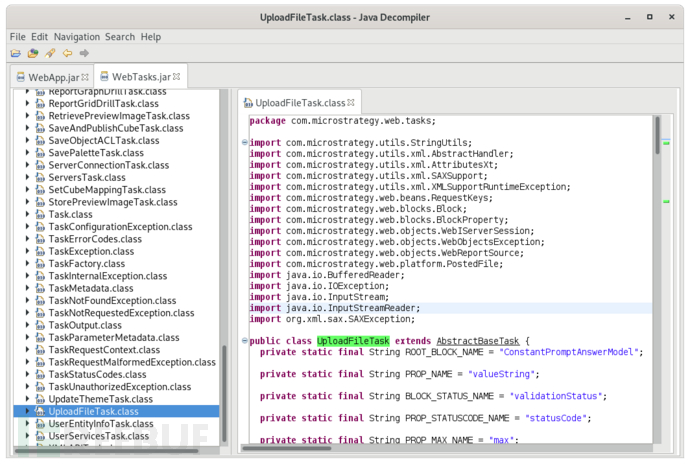
Task: Click class icon beside ServersTask.class
Action: [x=40, y=177]
